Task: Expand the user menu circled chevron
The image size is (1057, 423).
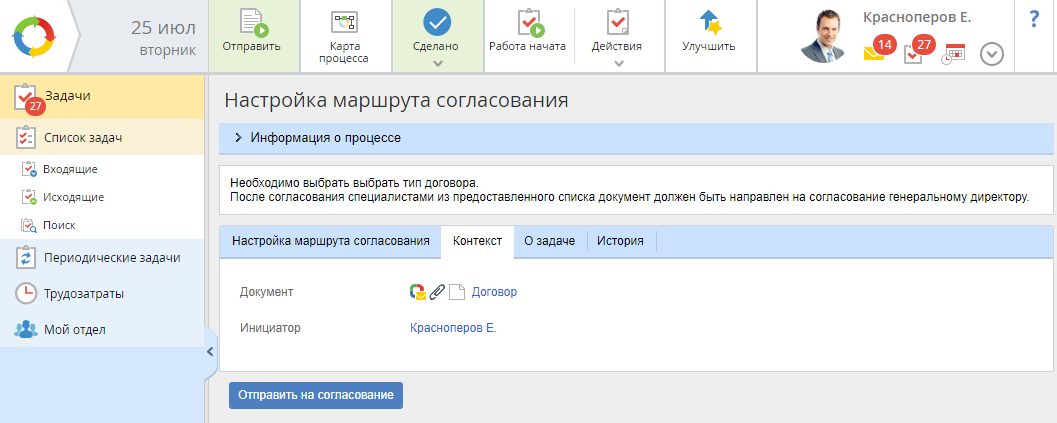Action: click(991, 54)
